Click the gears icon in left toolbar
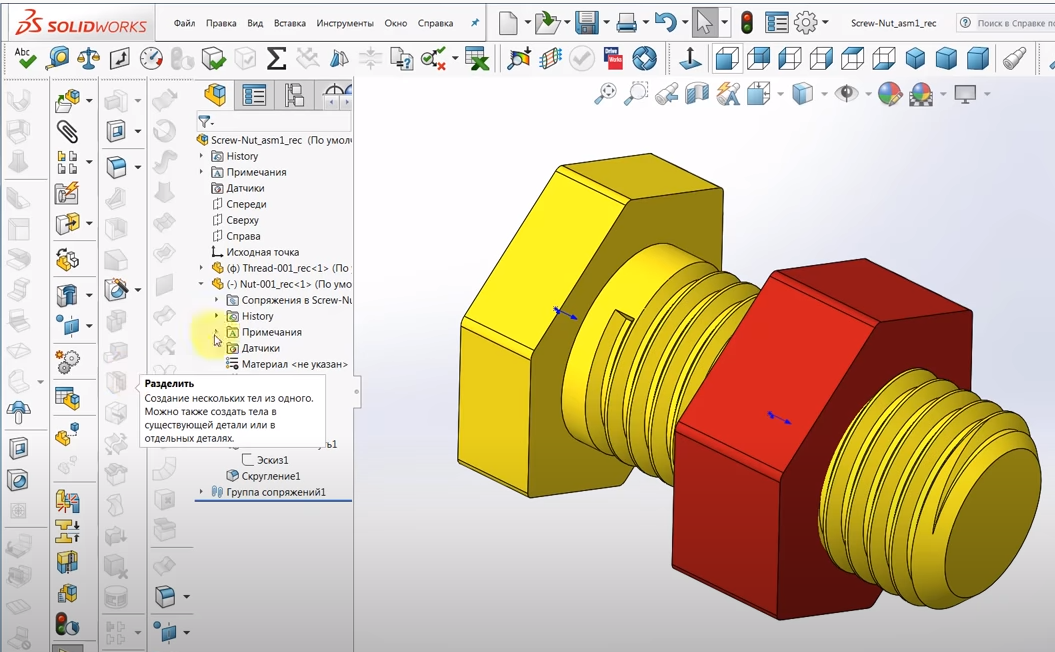 (67, 362)
